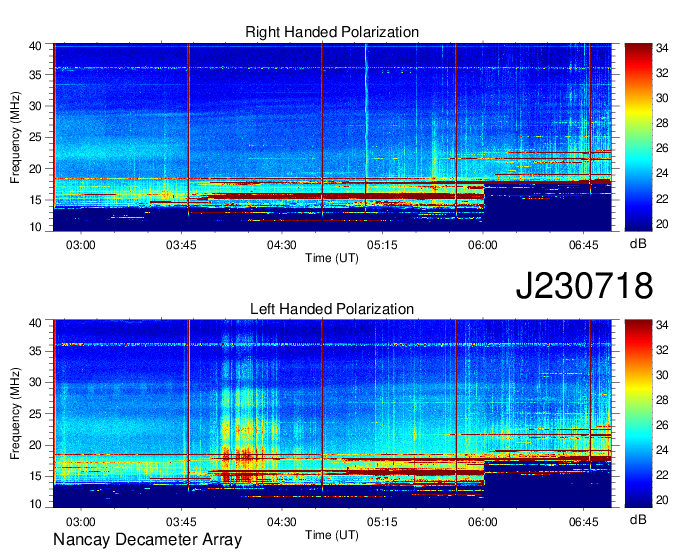The width and height of the screenshot is (680, 552).
Task: Click the 30 MHz tick label on the bottom plot
Action: click(x=35, y=382)
